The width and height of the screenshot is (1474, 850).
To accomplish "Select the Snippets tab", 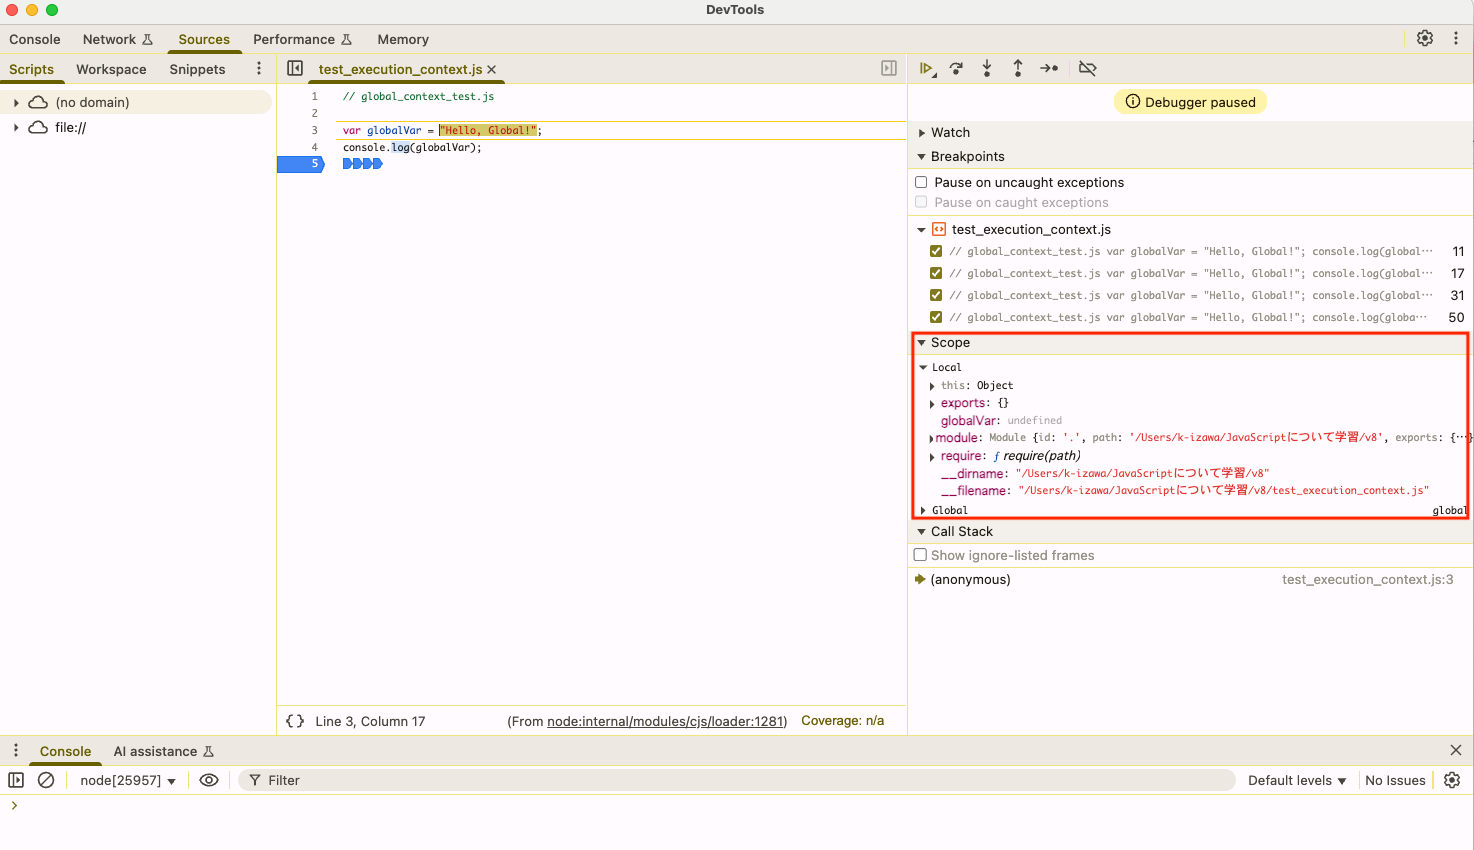I will click(x=196, y=69).
